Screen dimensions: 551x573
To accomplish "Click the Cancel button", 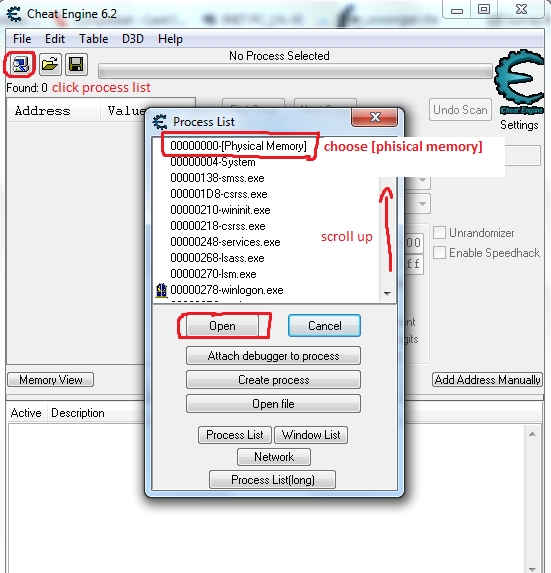I will 324,326.
